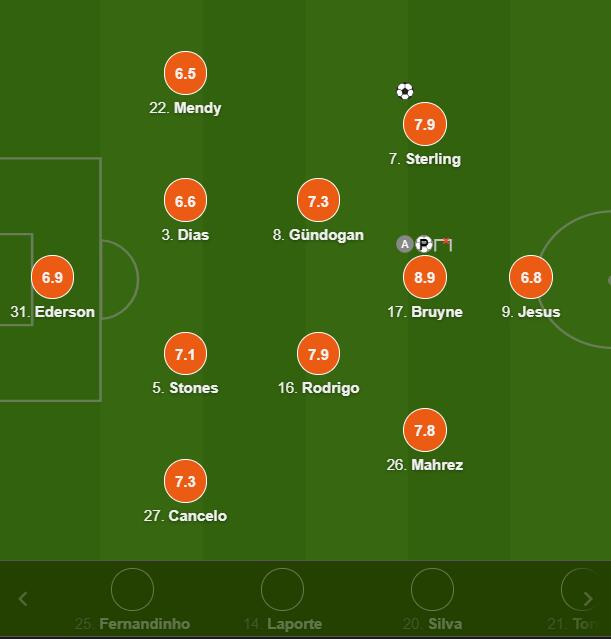
Task: Click Bruyne's 8.9 rating badge
Action: [x=424, y=277]
